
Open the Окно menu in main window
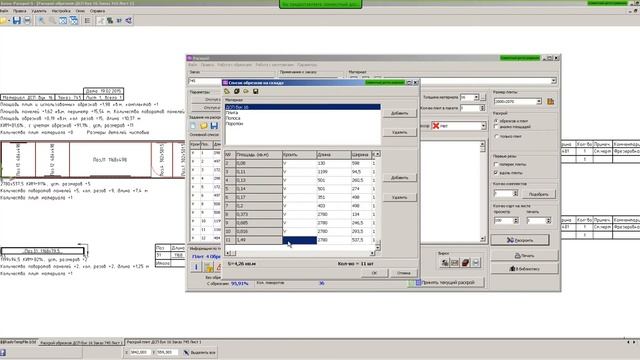pyautogui.click(x=80, y=11)
